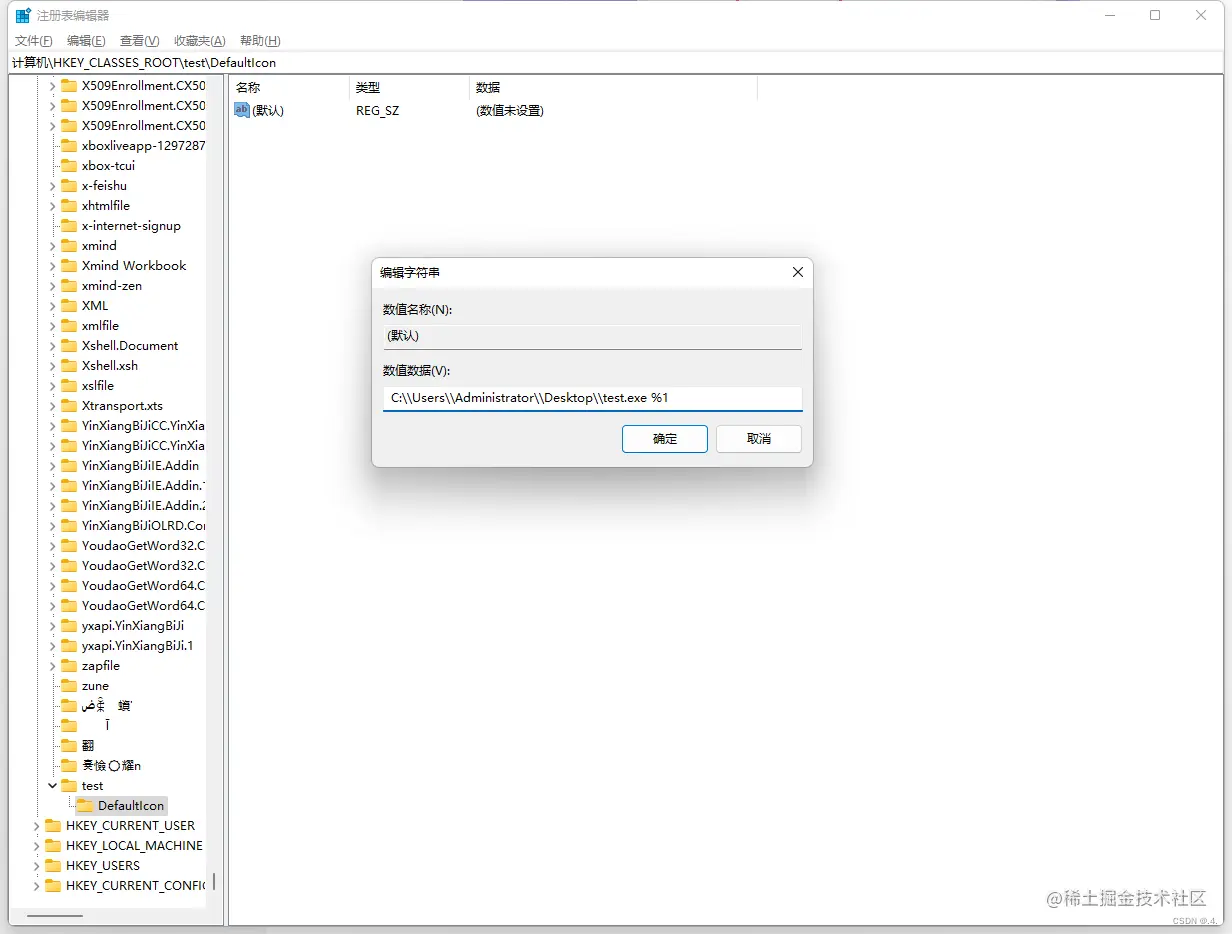
Task: Open the 收藏夹(A) menu
Action: (199, 41)
